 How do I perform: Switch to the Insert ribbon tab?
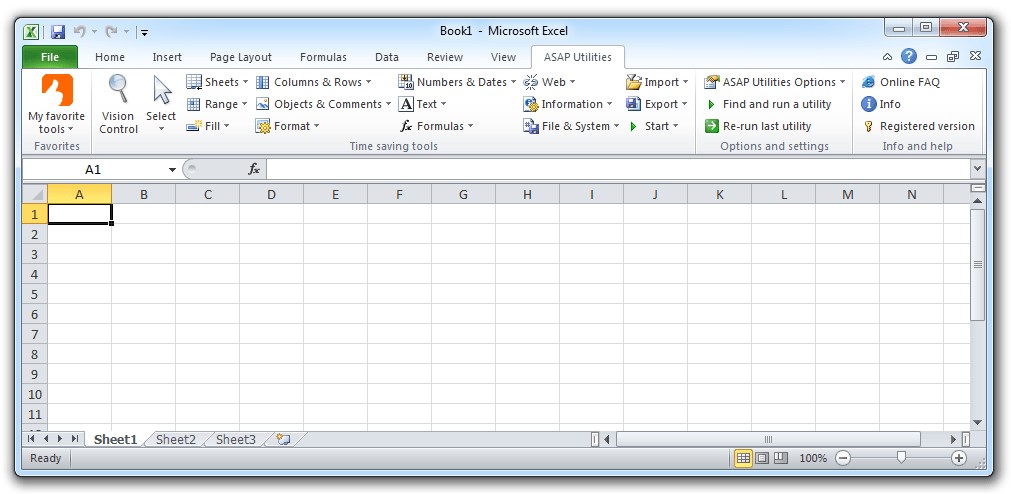click(x=167, y=57)
